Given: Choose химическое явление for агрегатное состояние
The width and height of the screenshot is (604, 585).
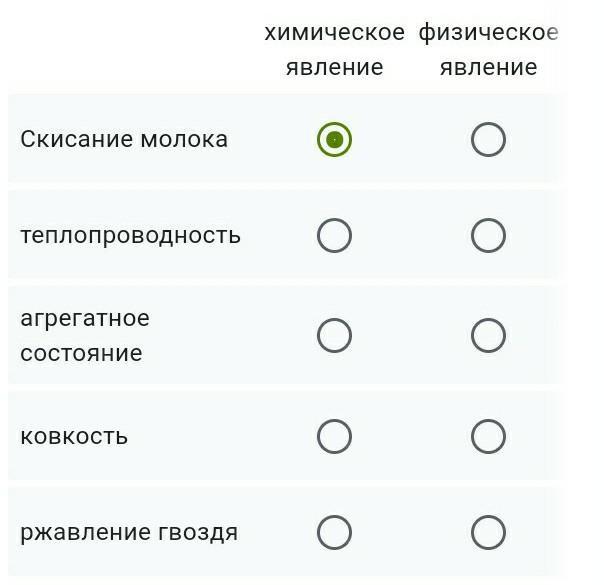Looking at the screenshot, I should pos(334,335).
